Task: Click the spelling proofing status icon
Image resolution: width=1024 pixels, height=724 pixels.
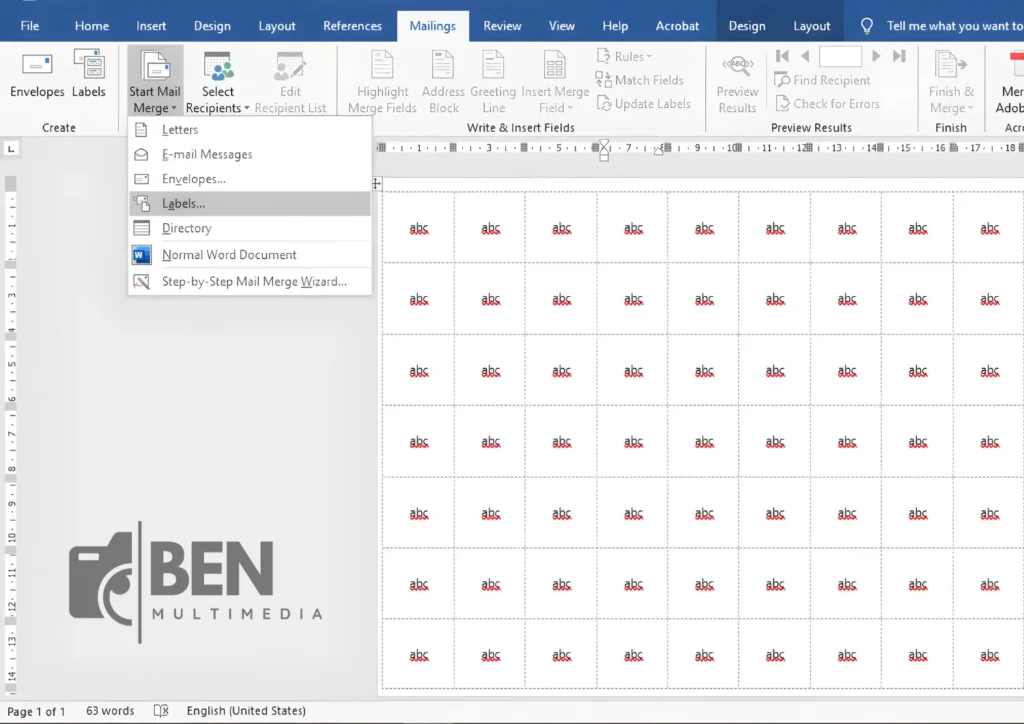Action: click(161, 711)
